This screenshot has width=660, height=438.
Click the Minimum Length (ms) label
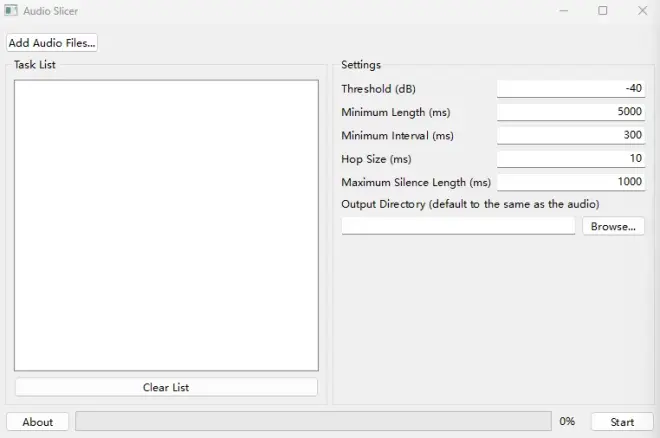tap(396, 112)
